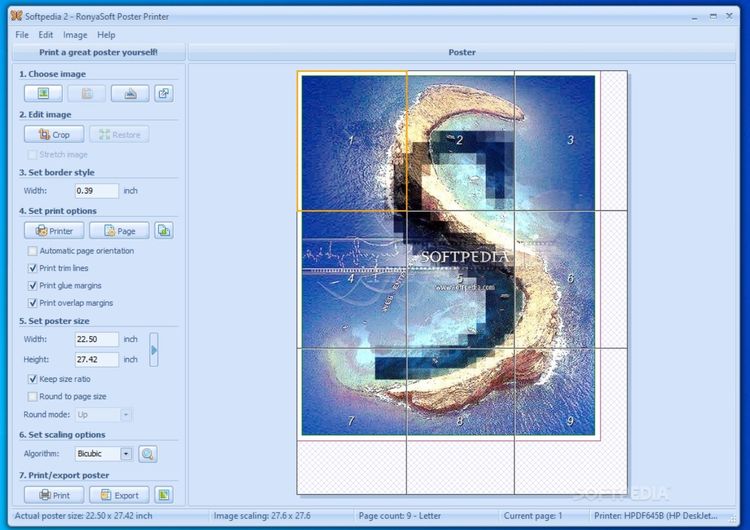
Task: Open the Image menu
Action: coord(75,35)
